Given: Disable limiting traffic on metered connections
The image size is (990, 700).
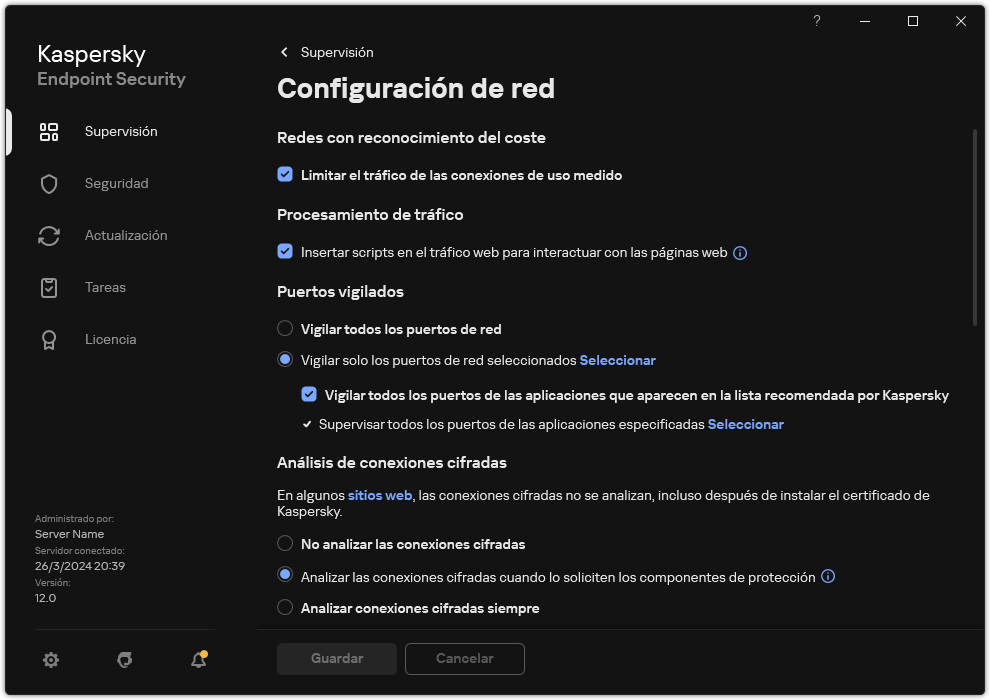Looking at the screenshot, I should [x=285, y=175].
